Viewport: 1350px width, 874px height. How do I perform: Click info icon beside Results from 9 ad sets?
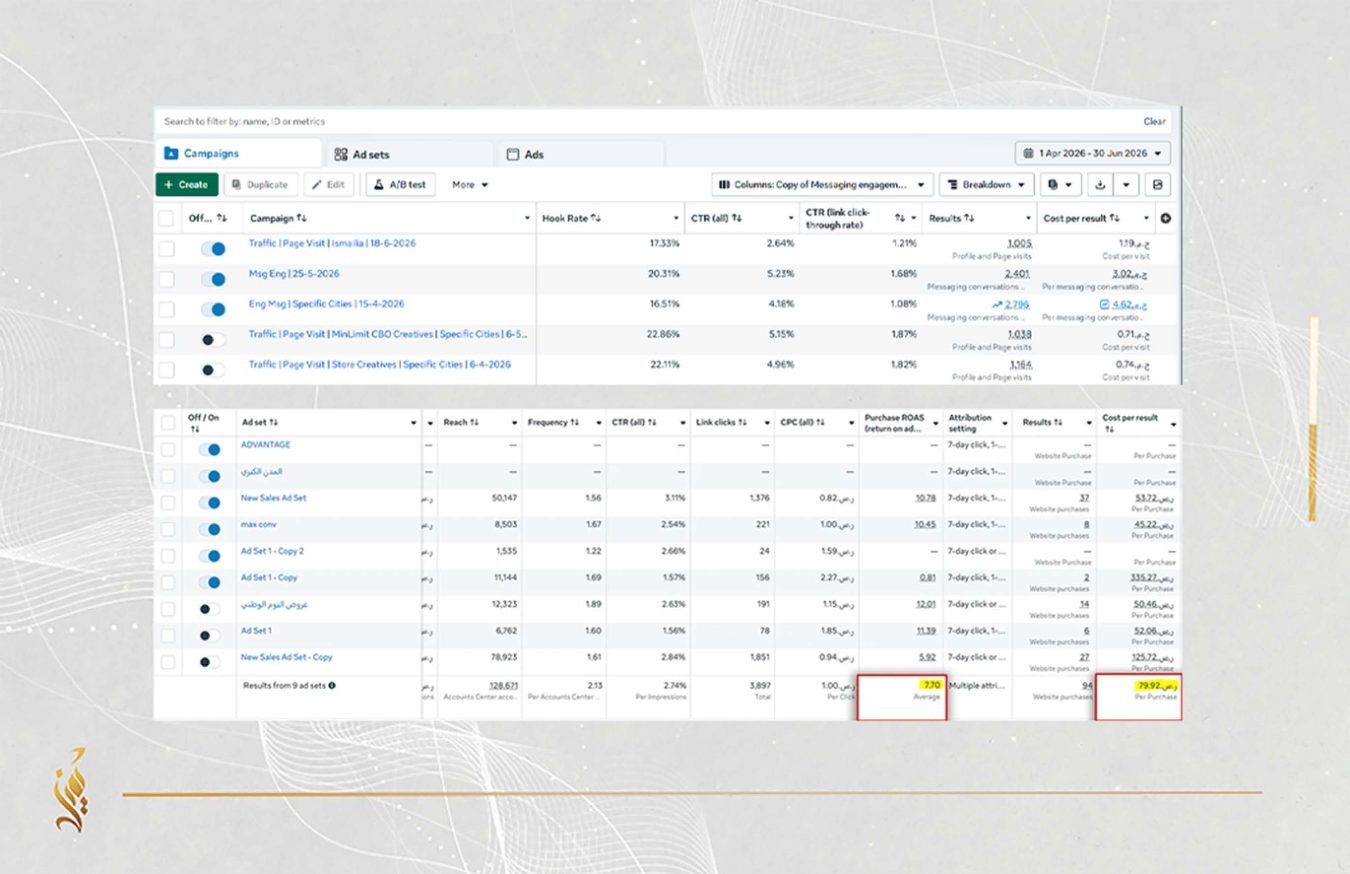[332, 686]
